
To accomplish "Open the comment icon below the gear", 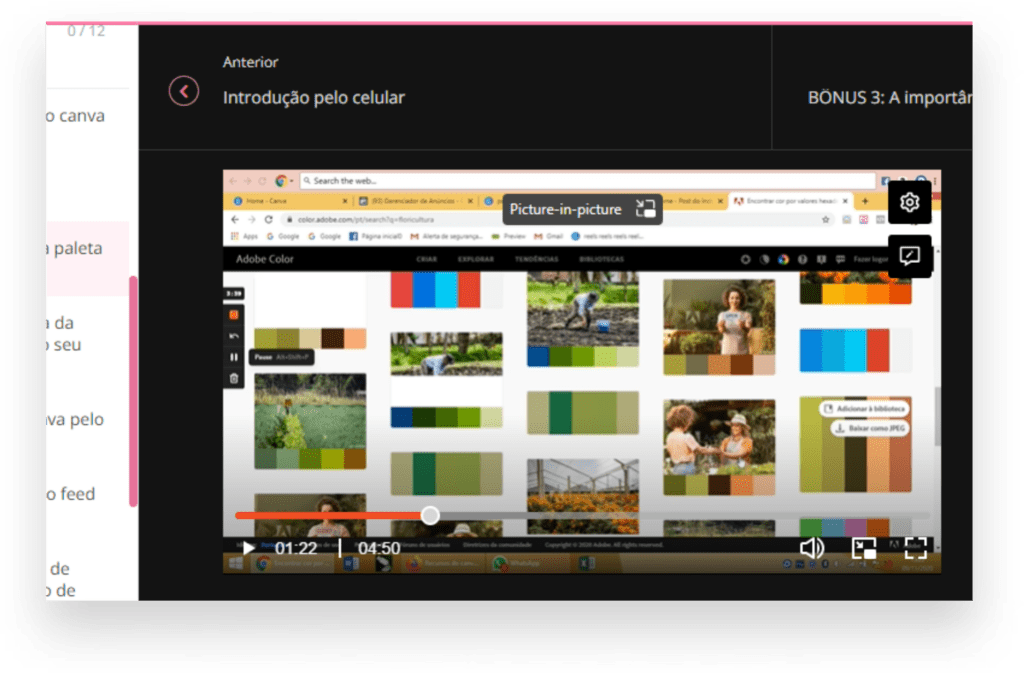I will click(x=909, y=256).
